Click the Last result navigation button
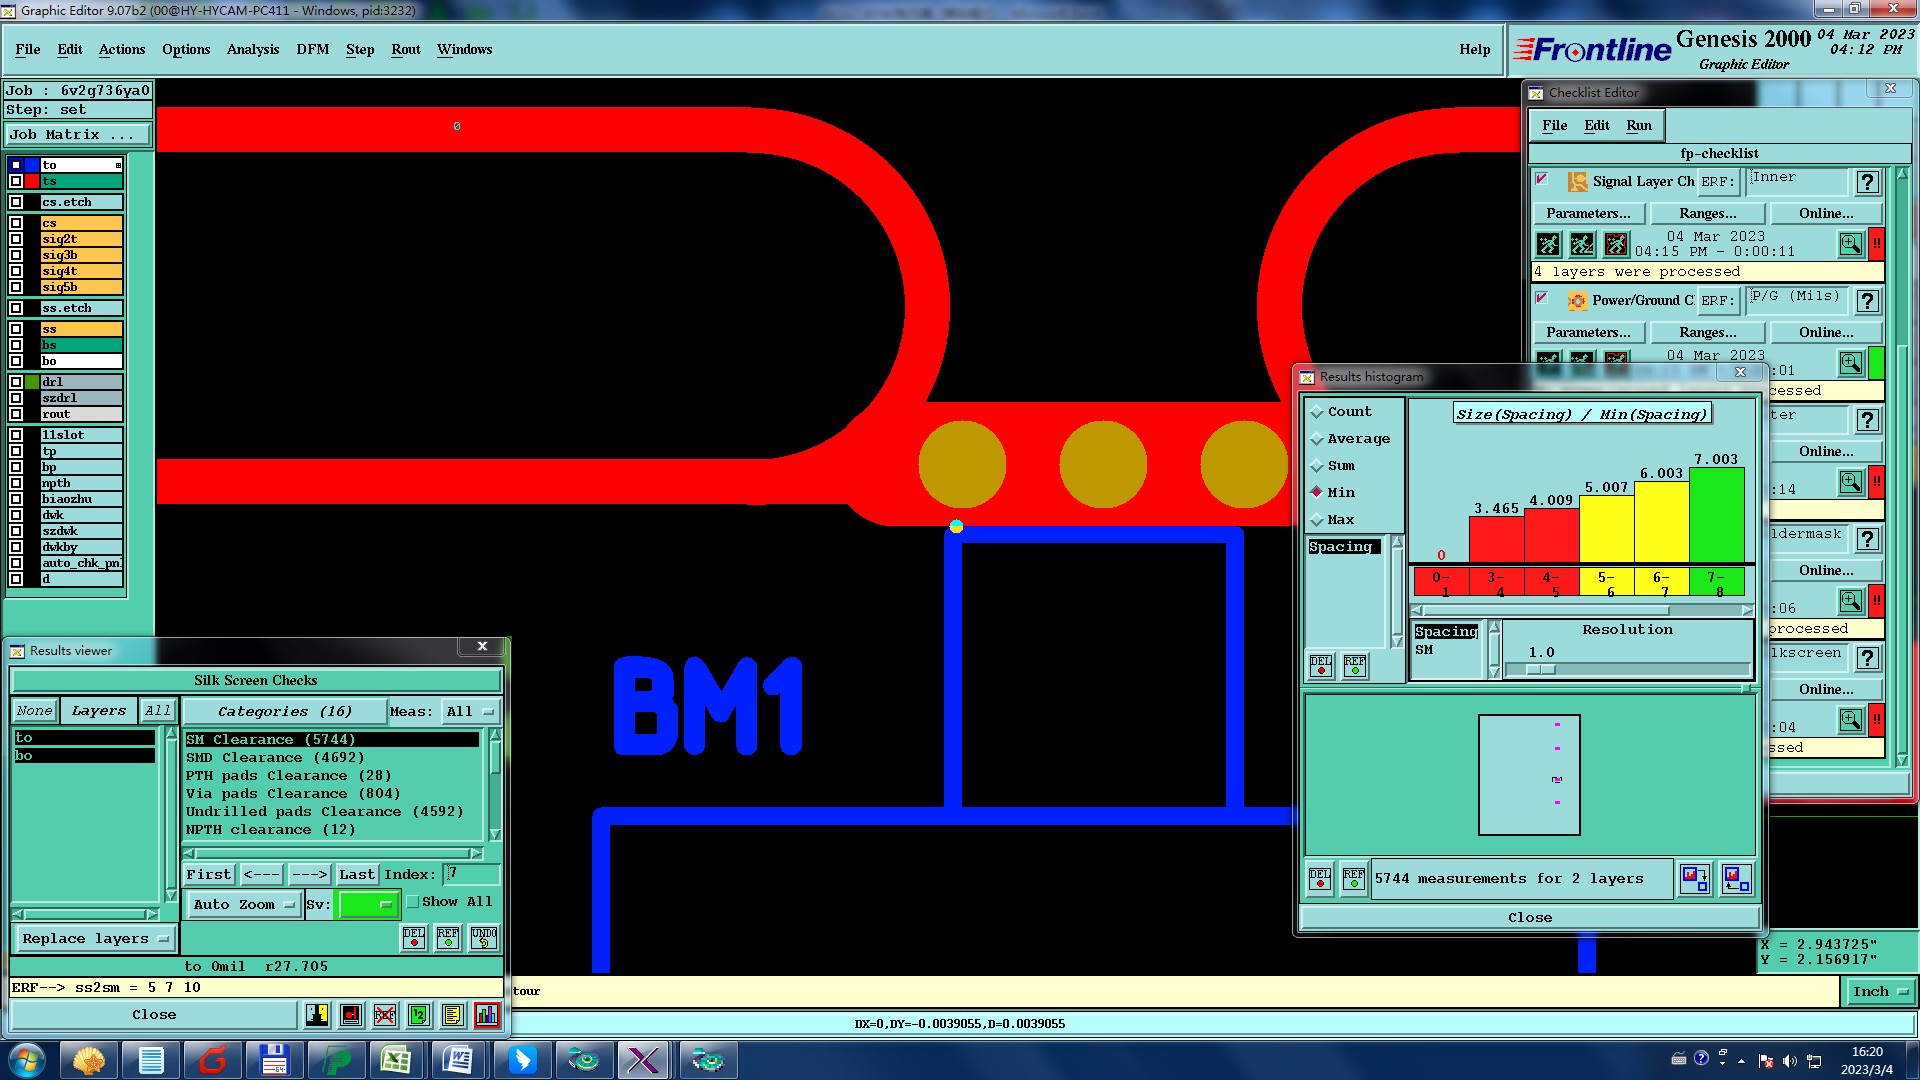This screenshot has height=1080, width=1920. [x=356, y=874]
